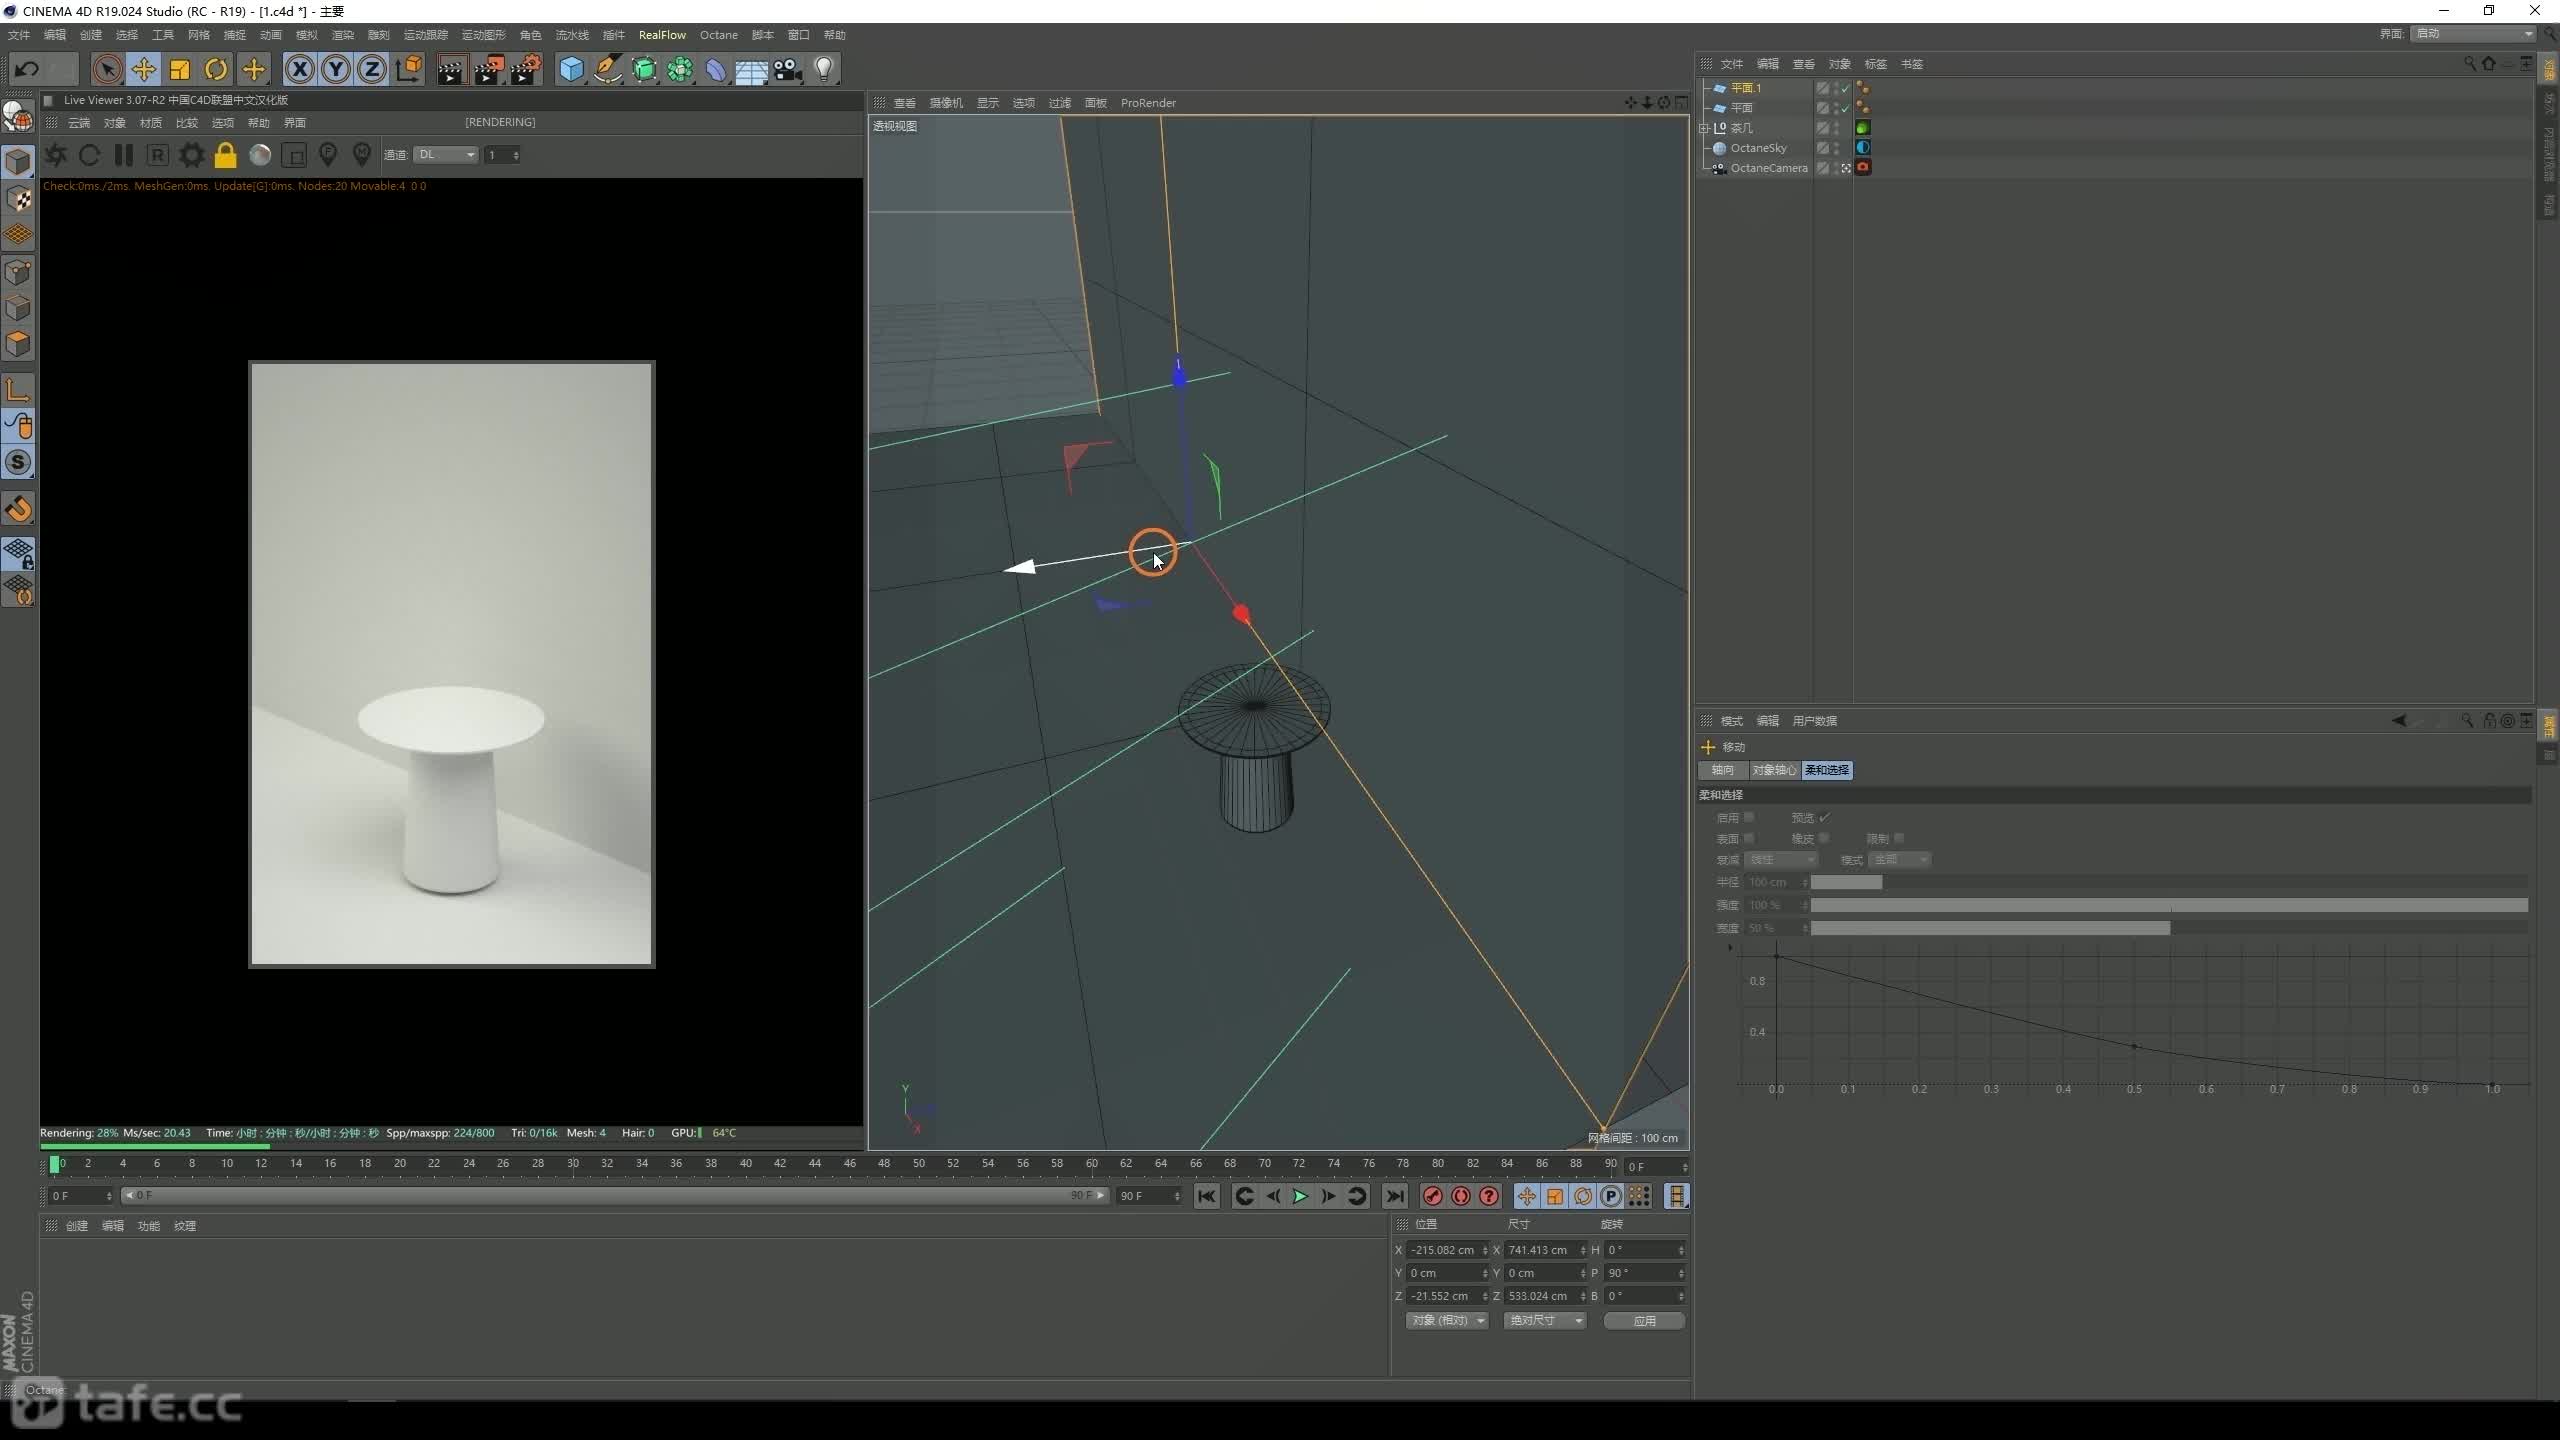Adjust the 宽度 width slider
Viewport: 2560px width, 1440px height.
pos(2169,928)
